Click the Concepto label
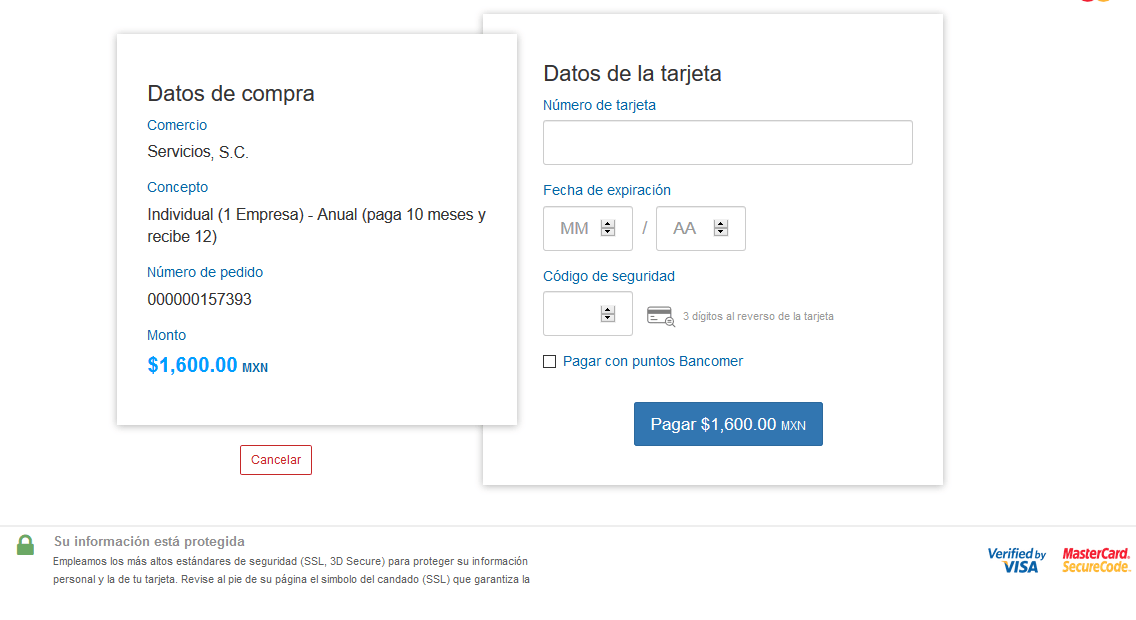Viewport: 1136px width, 620px height. point(178,188)
